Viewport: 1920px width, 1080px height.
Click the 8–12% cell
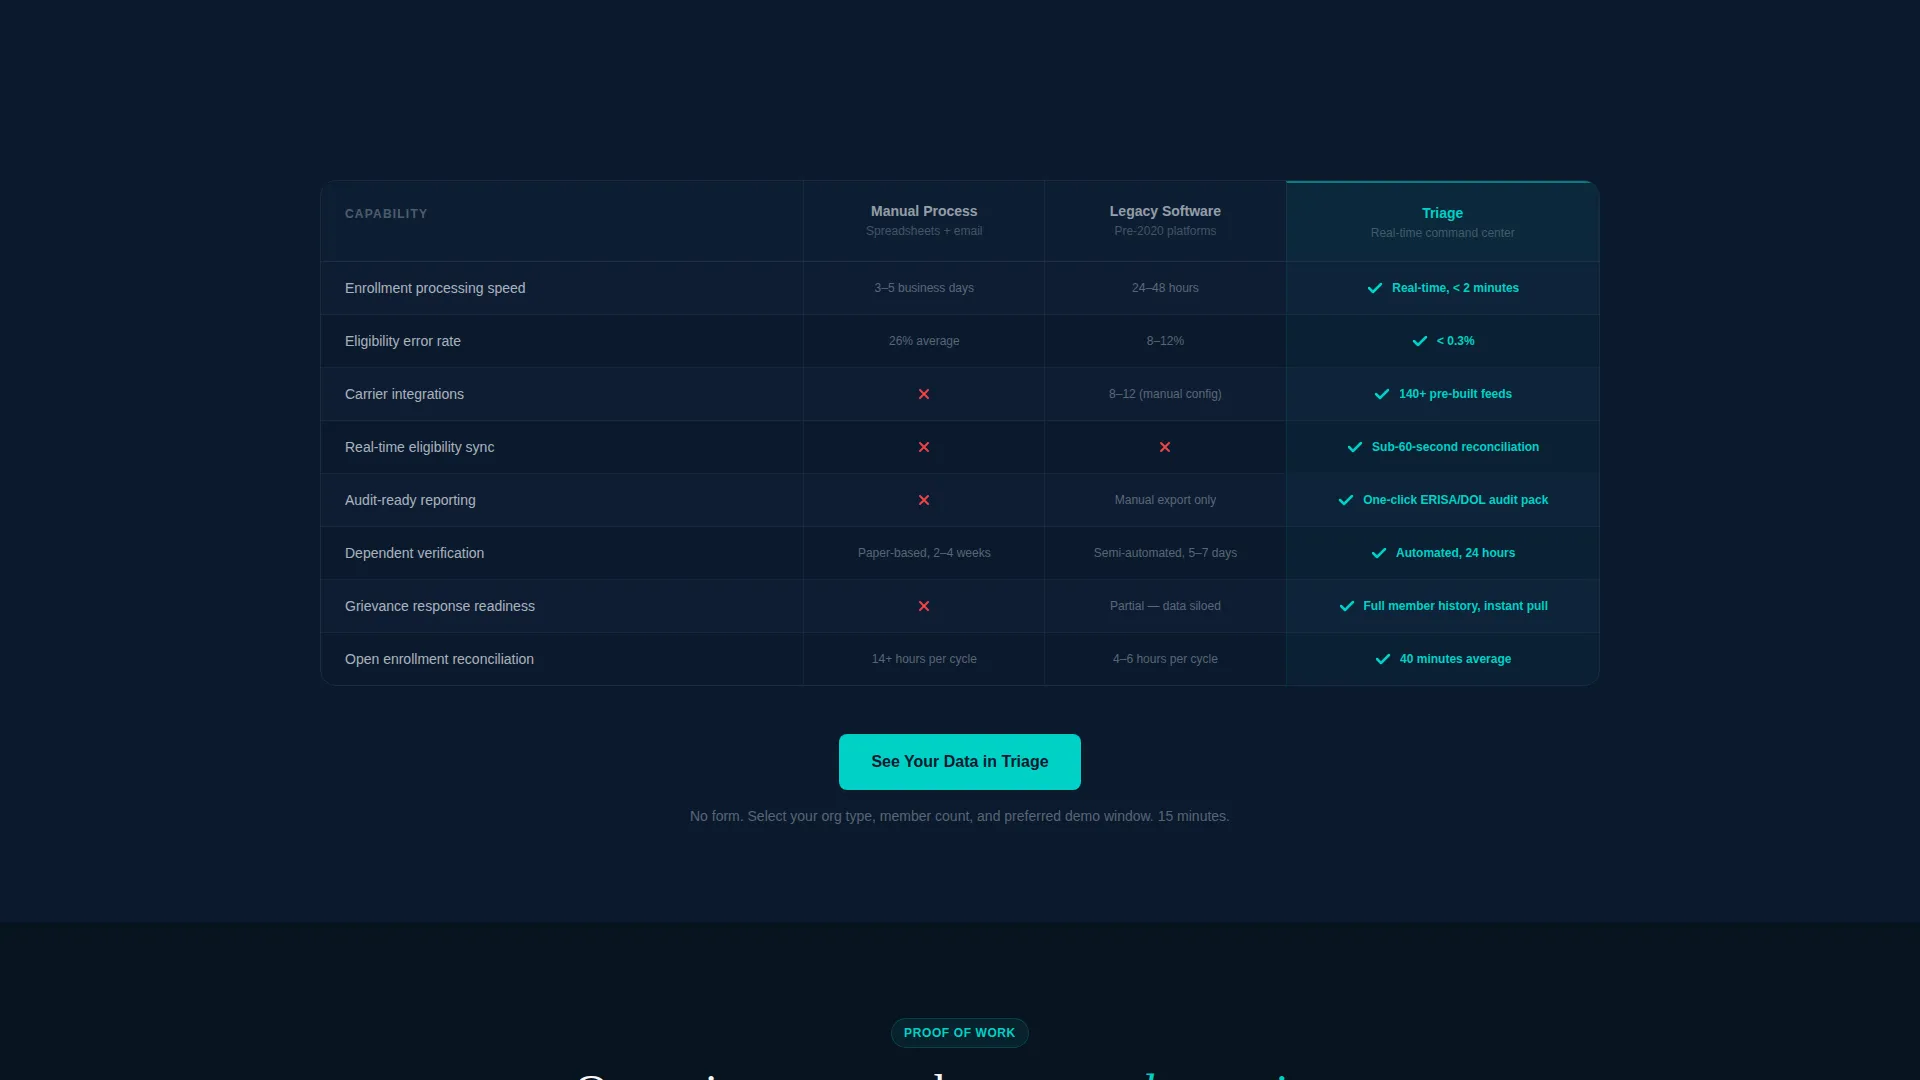(1165, 341)
